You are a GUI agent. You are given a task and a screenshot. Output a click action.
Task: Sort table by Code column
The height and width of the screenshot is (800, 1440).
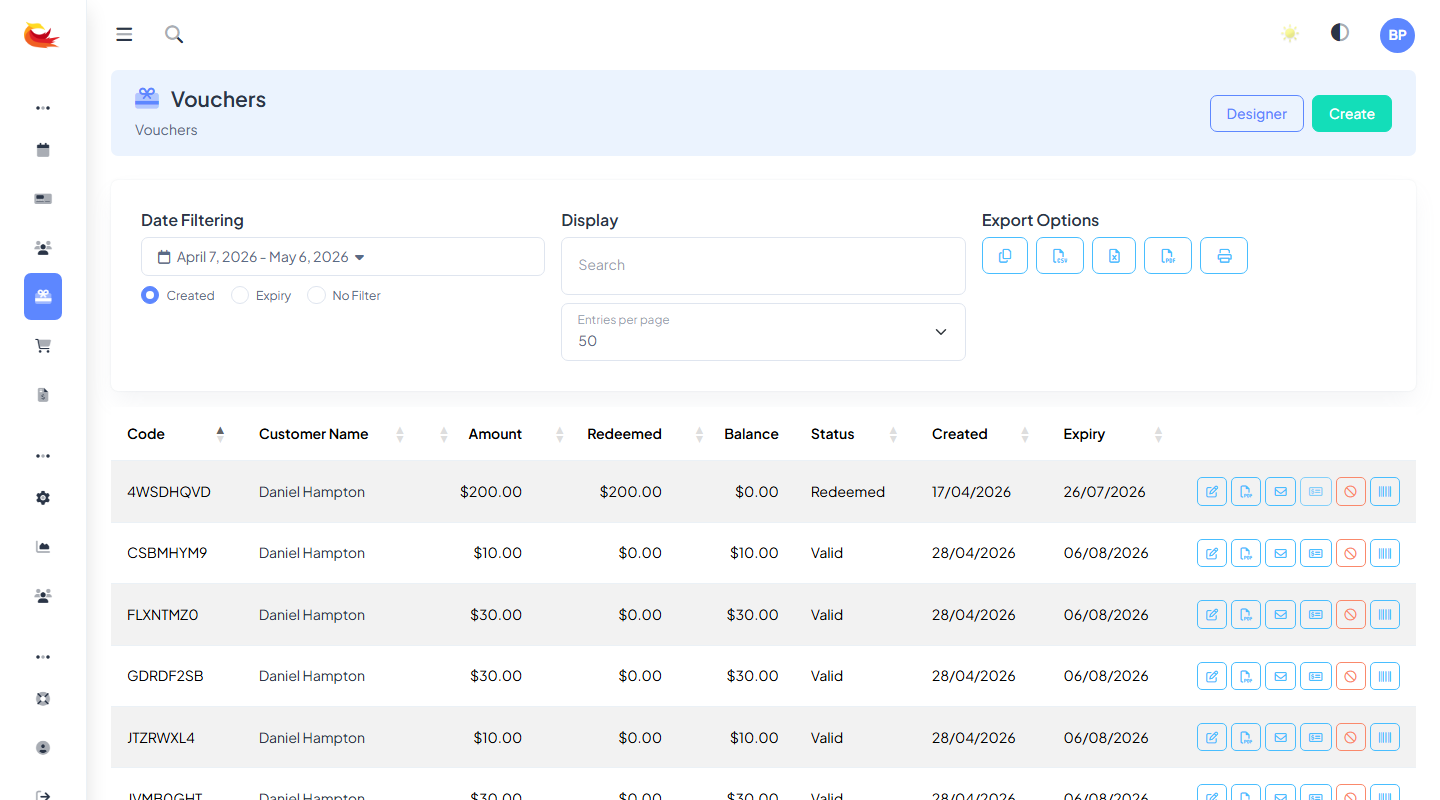click(x=176, y=434)
